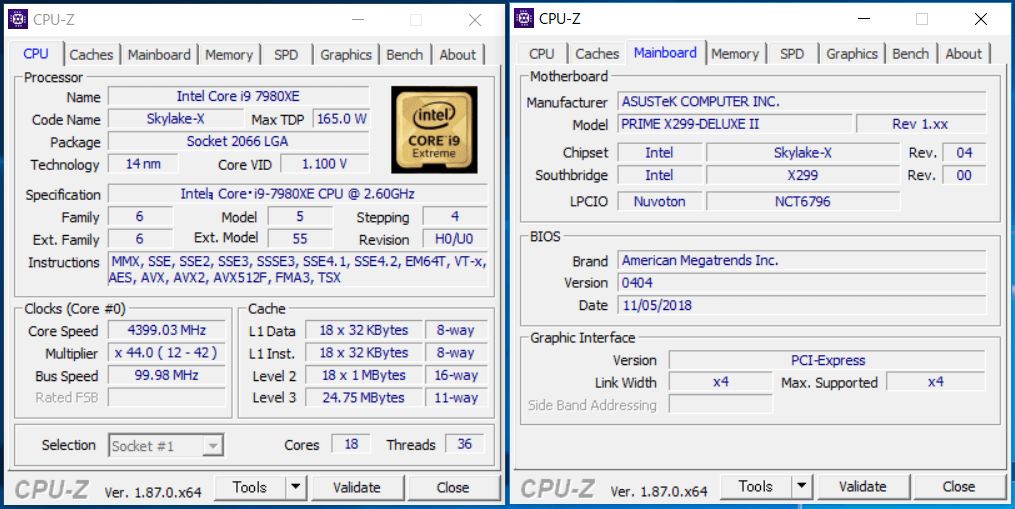Open the Caches tab in left window
This screenshot has width=1015, height=509.
click(x=91, y=55)
